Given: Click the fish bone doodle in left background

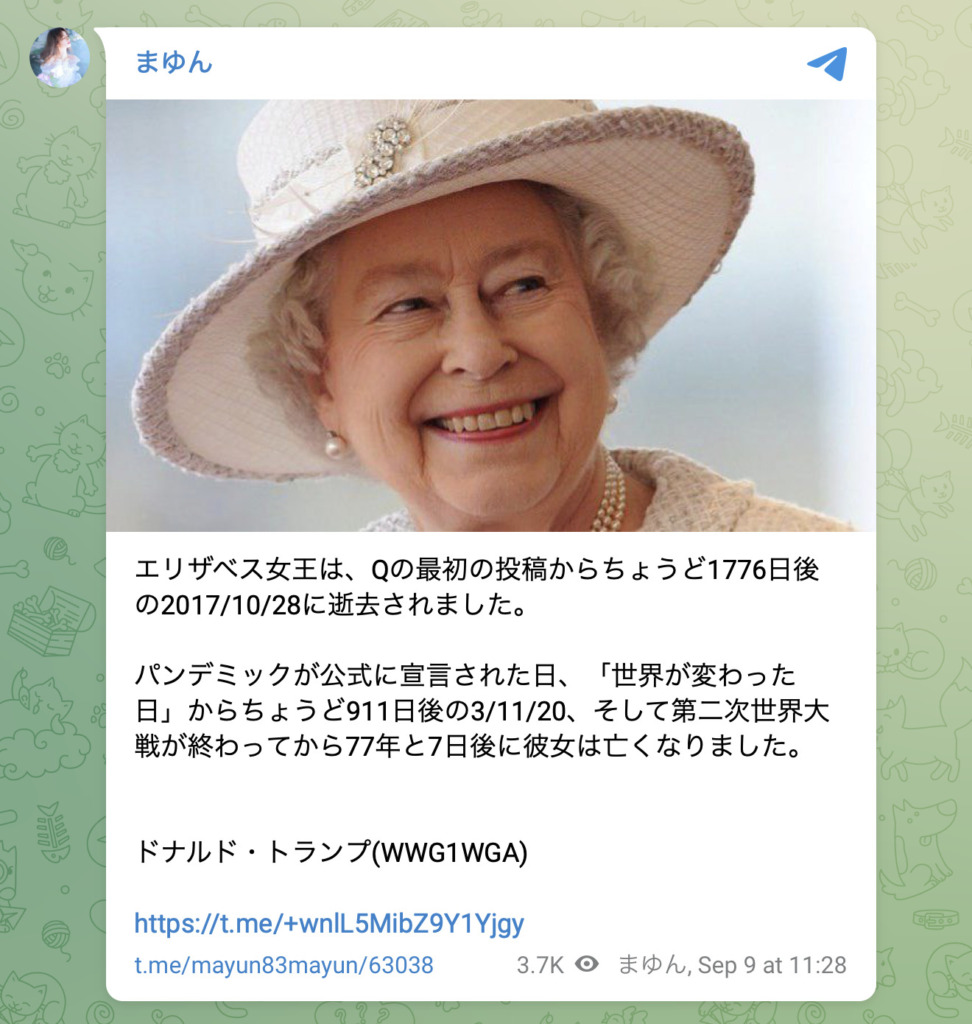Looking at the screenshot, I should tap(52, 831).
